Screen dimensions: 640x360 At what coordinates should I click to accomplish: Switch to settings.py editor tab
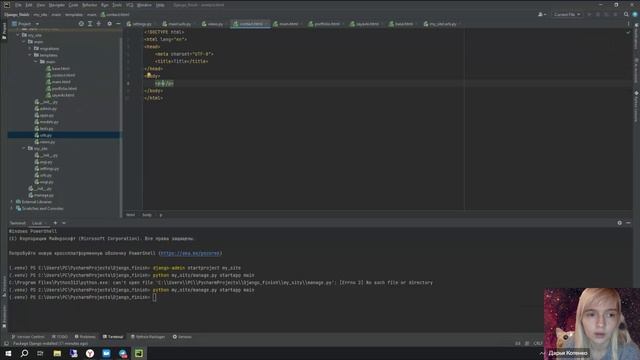pyautogui.click(x=140, y=24)
